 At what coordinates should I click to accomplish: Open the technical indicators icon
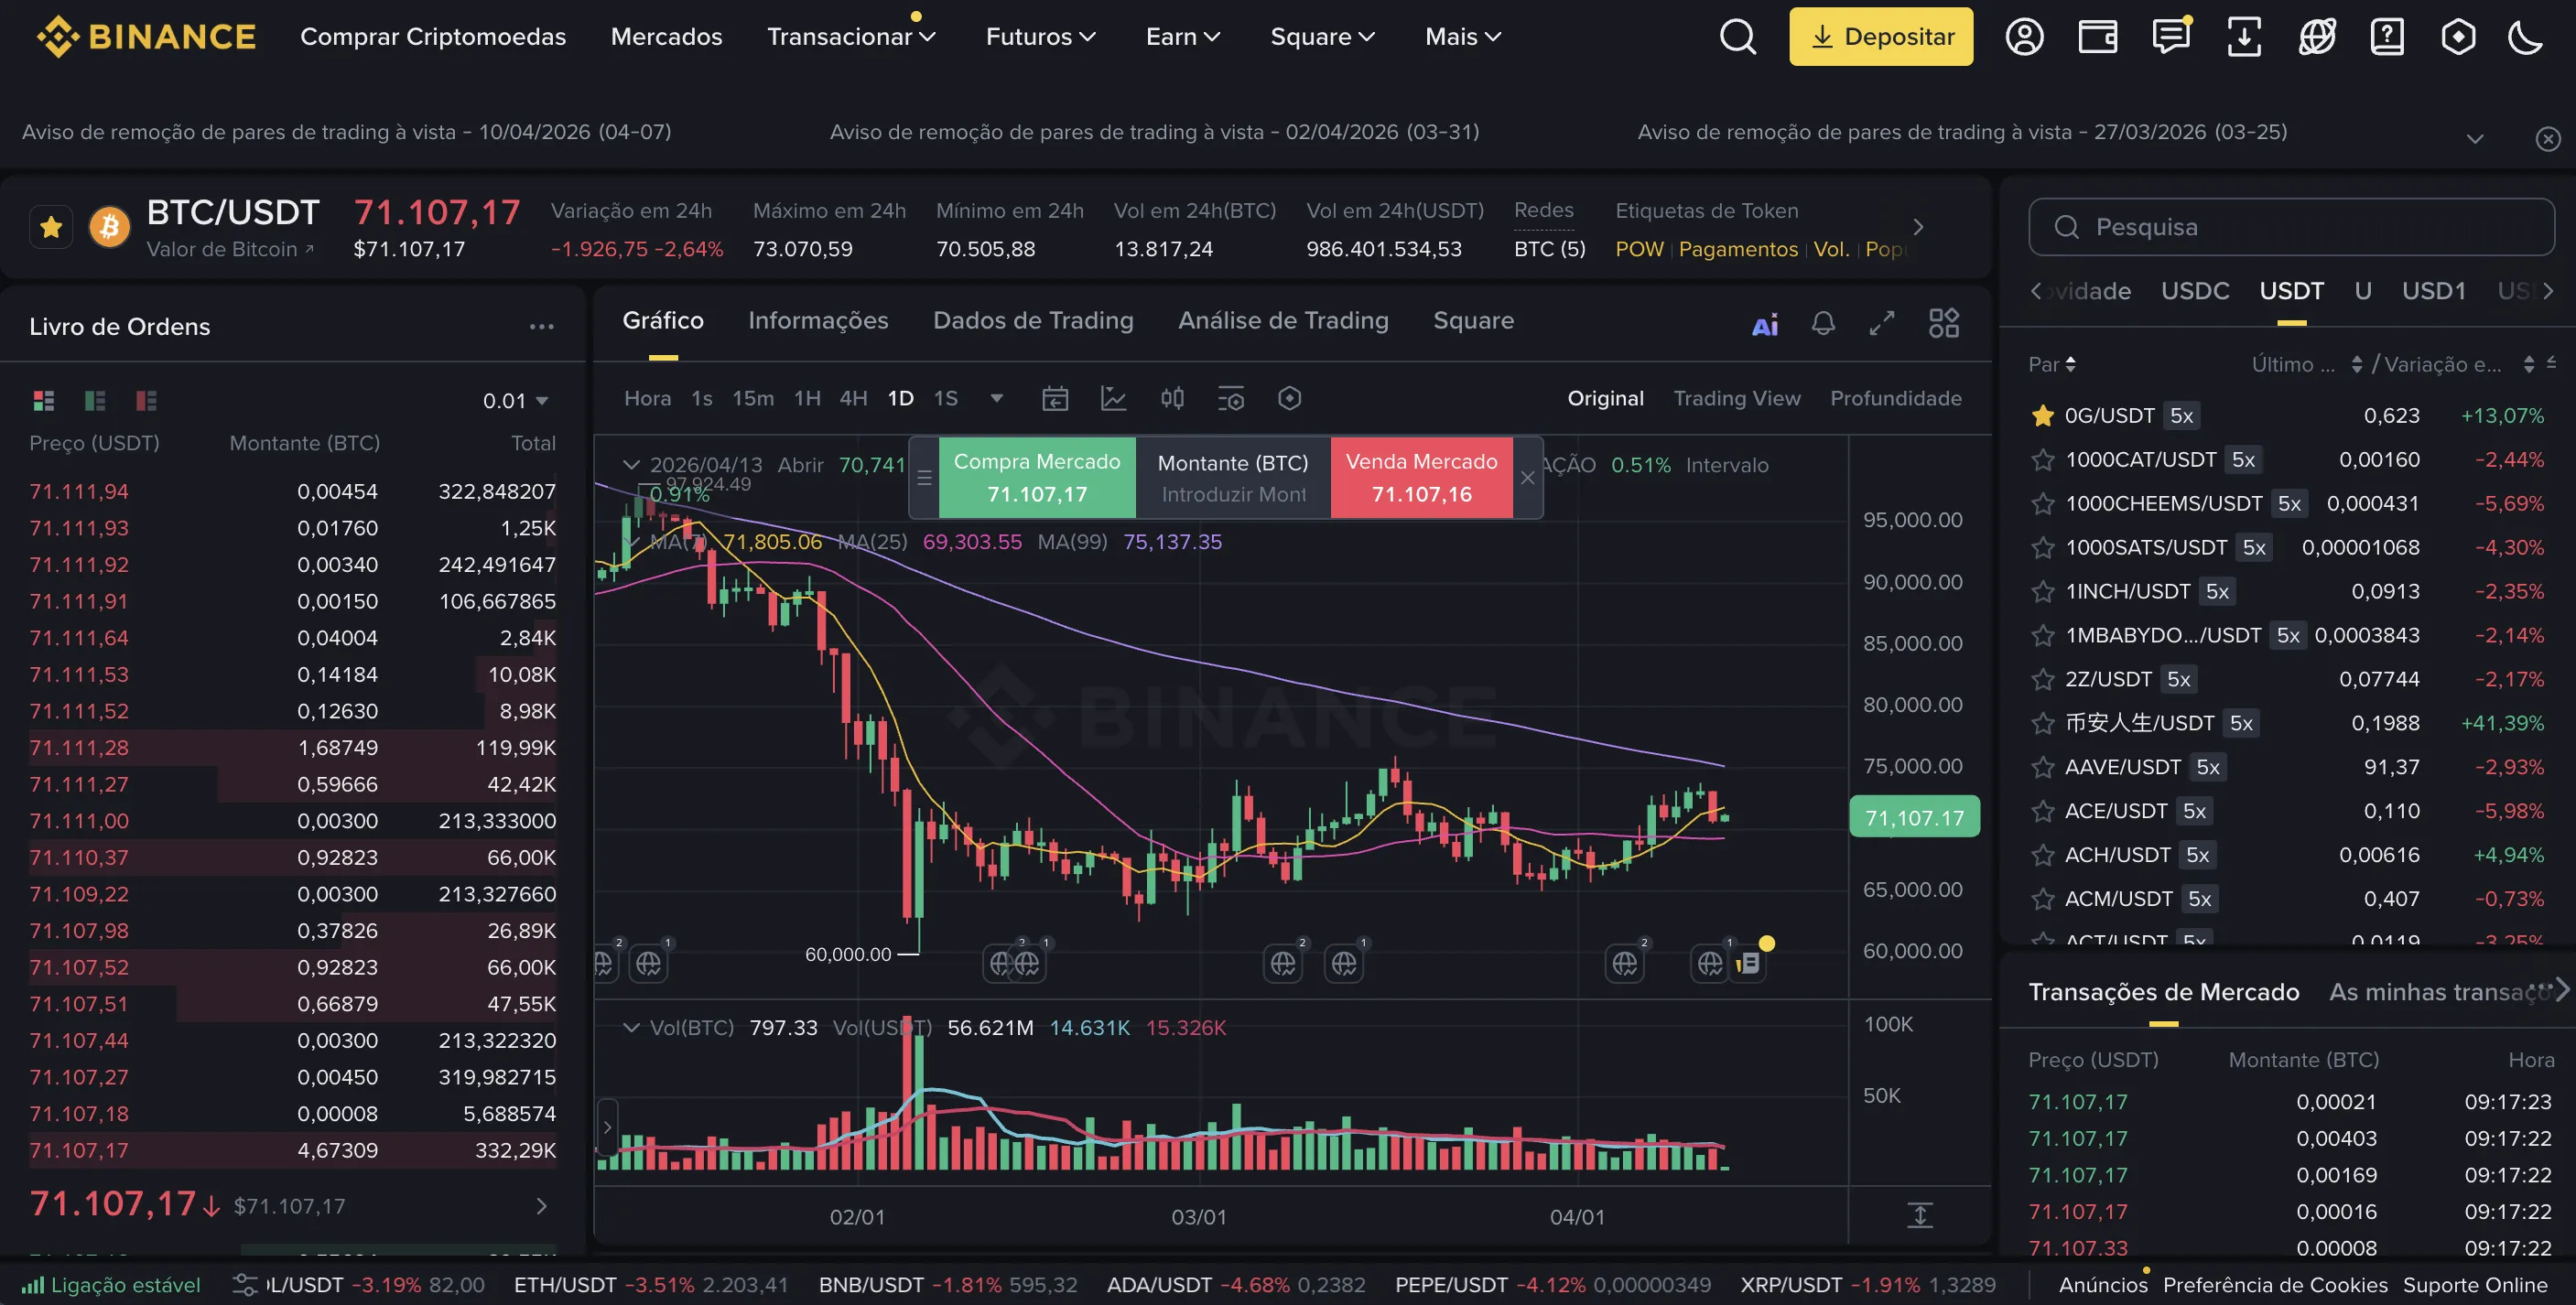[1115, 398]
